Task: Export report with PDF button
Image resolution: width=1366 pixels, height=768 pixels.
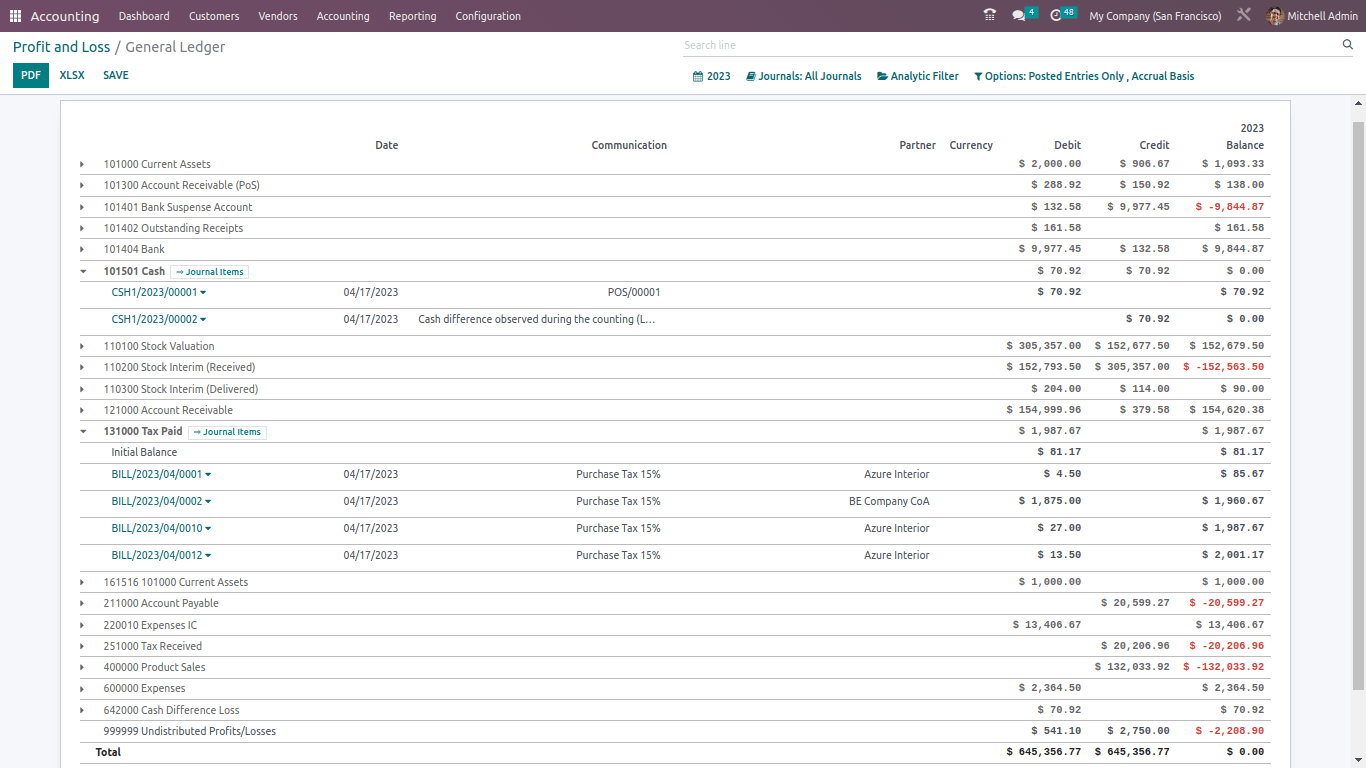Action: [31, 75]
